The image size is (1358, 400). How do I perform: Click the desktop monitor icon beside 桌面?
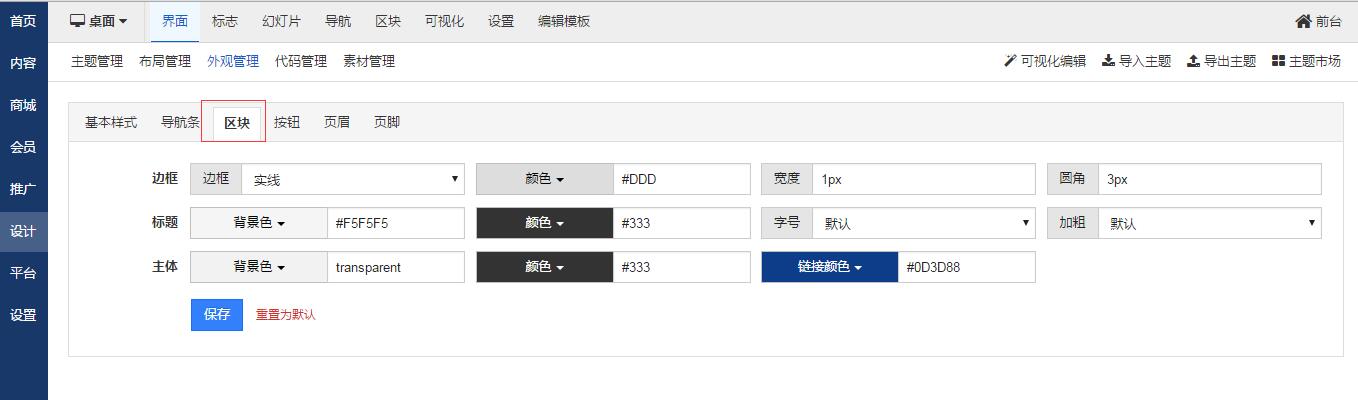click(x=77, y=21)
